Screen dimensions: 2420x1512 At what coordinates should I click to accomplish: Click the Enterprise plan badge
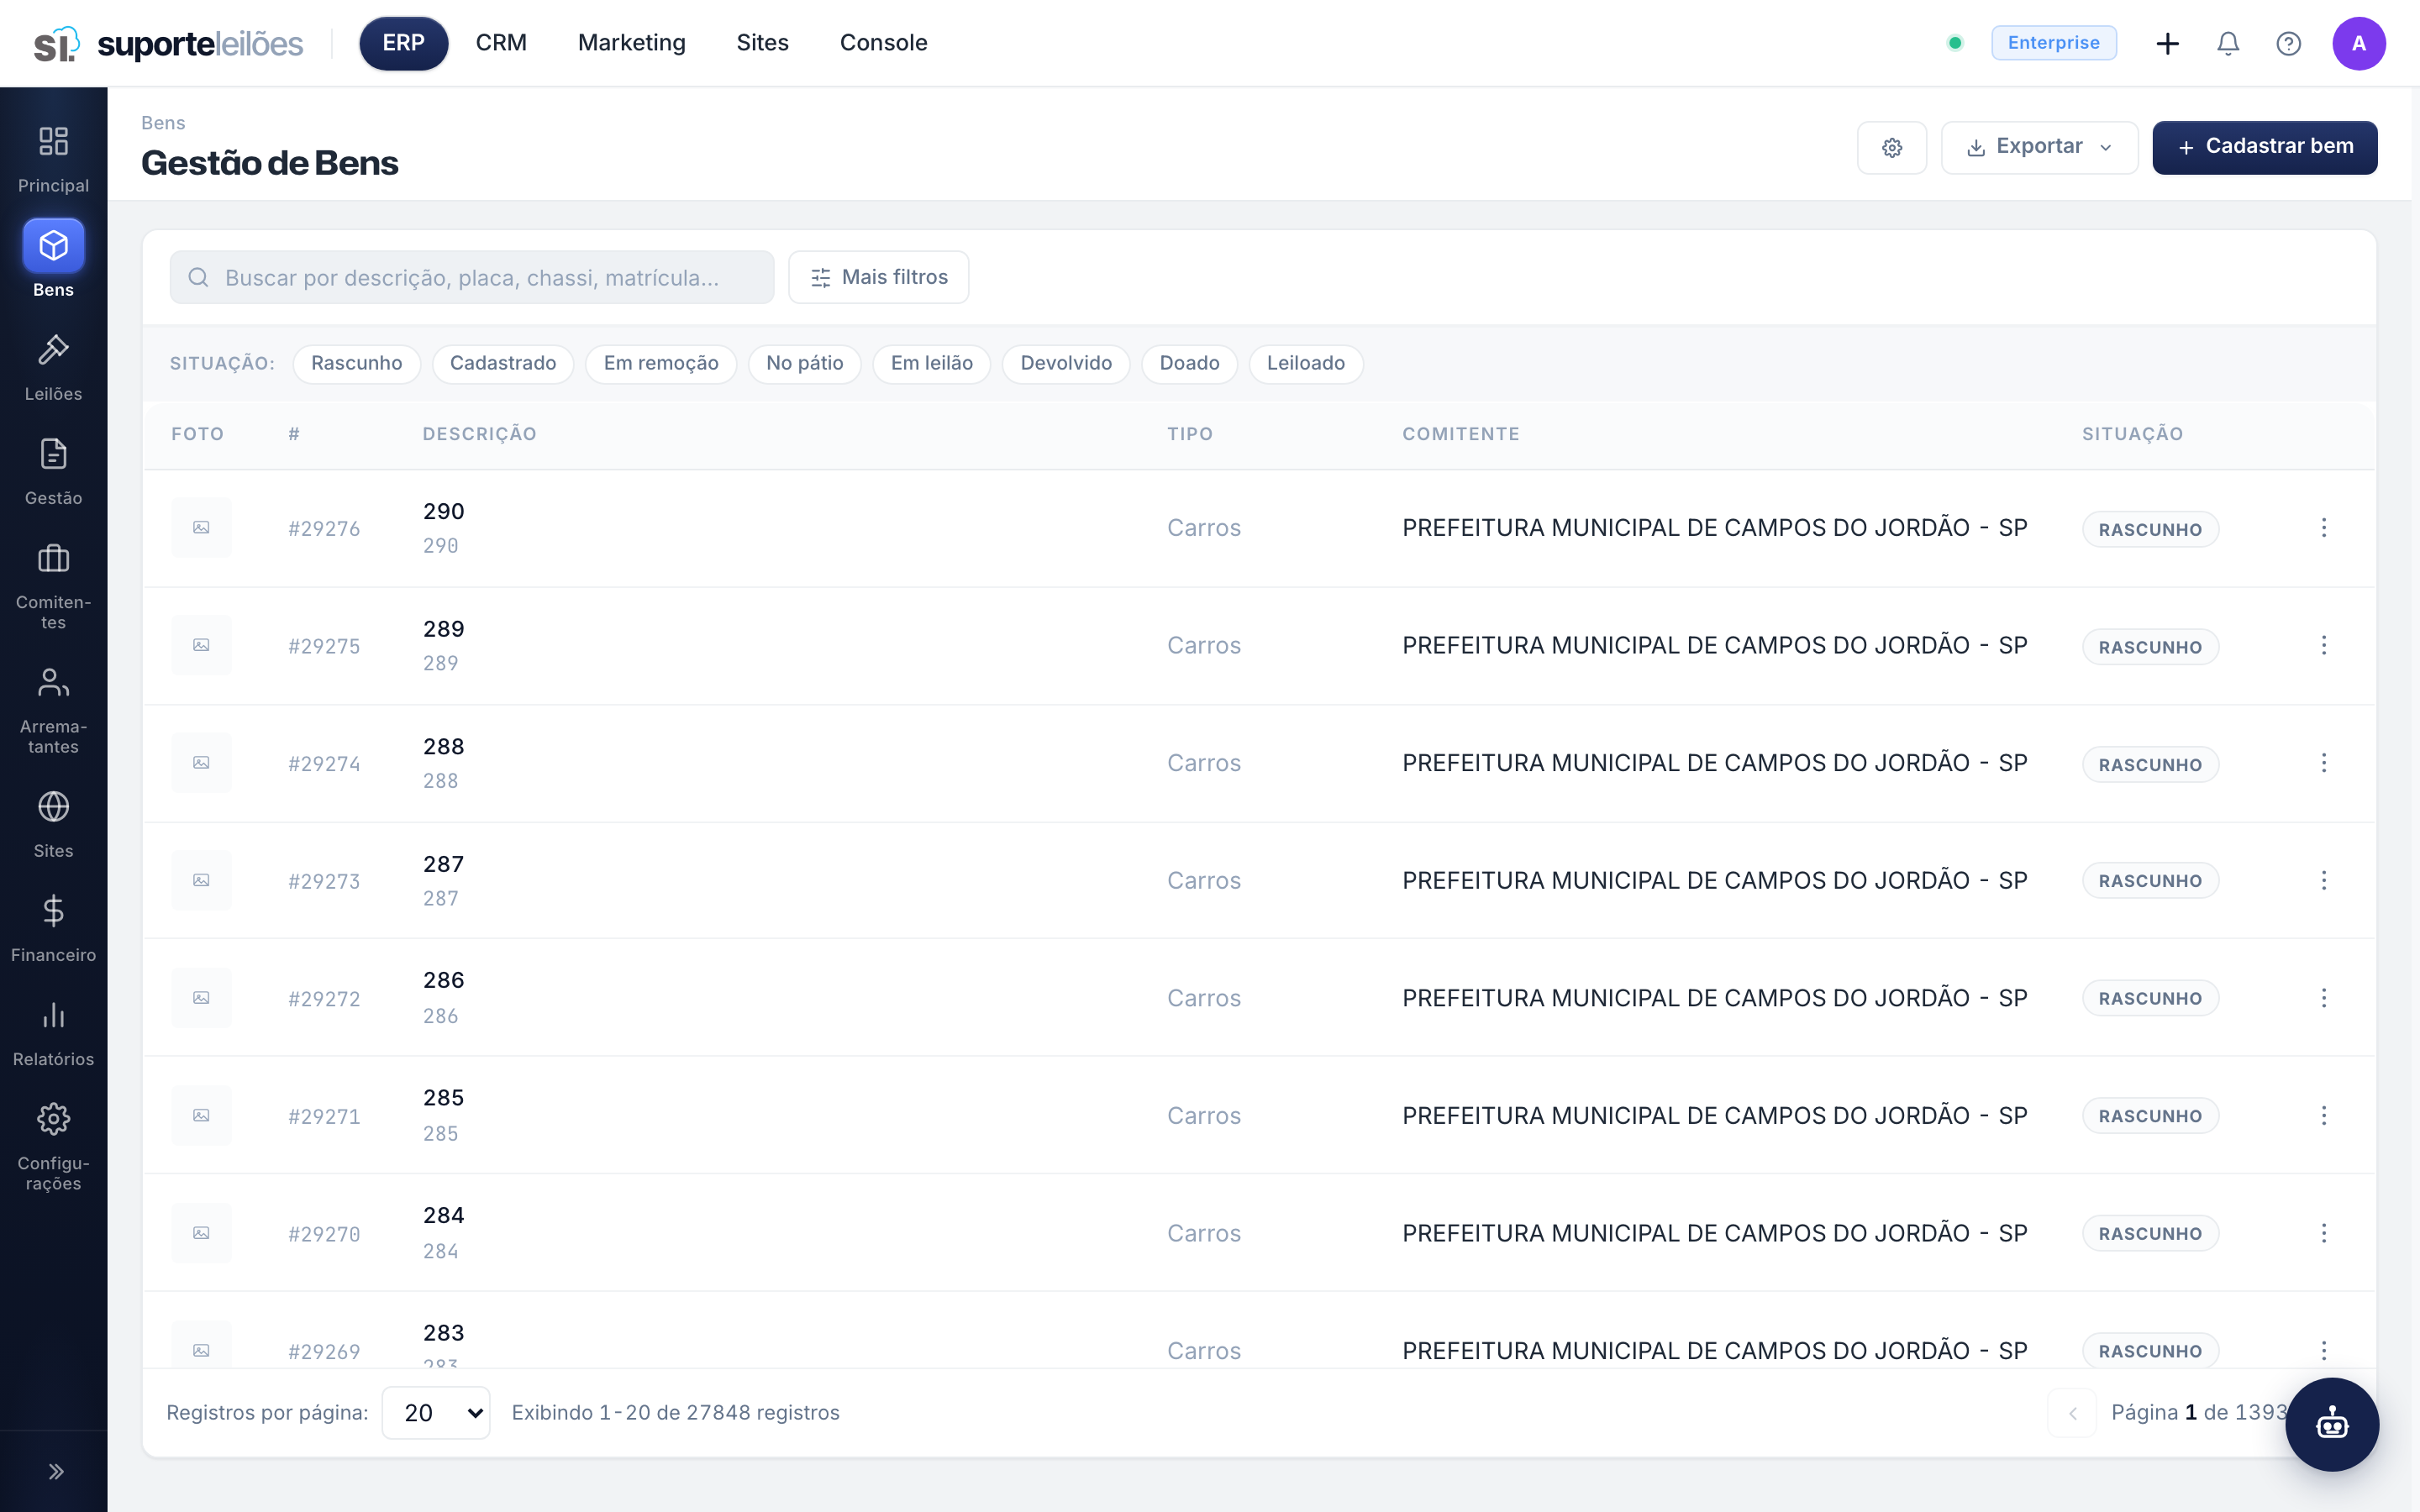click(x=2053, y=43)
